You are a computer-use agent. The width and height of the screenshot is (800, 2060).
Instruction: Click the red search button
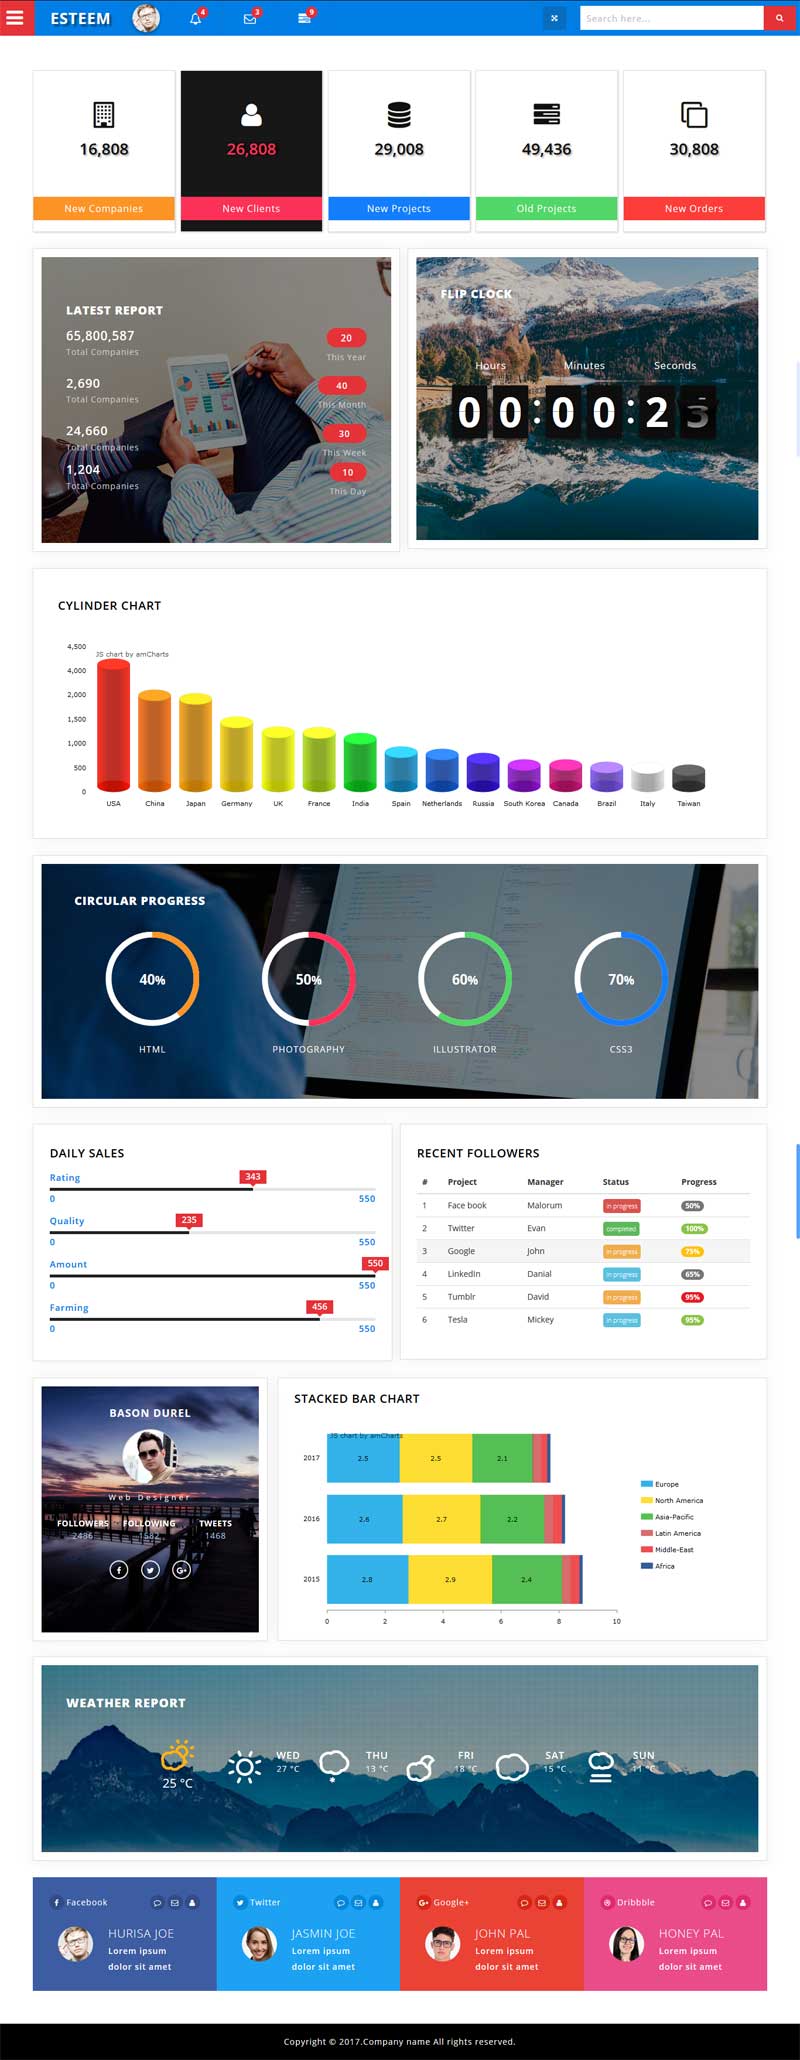pos(779,18)
